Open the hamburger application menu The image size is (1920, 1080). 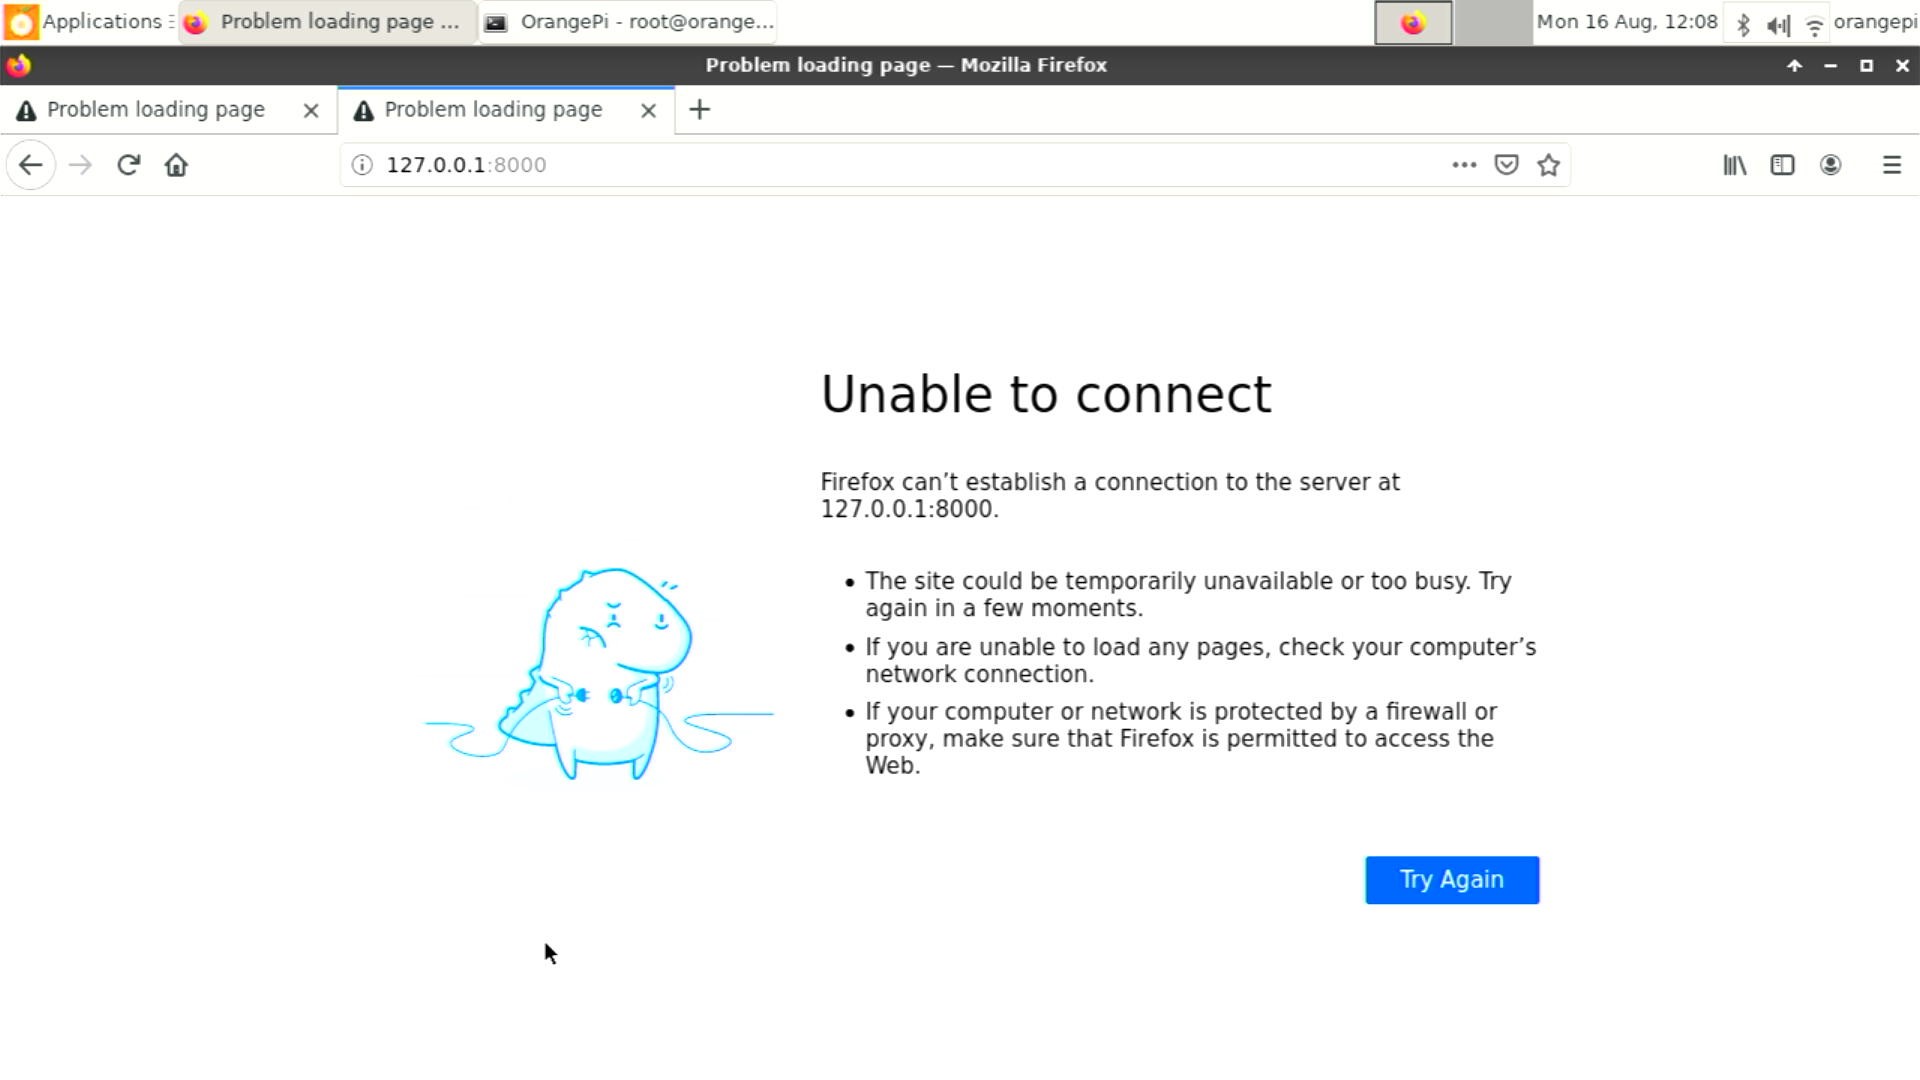[x=1891, y=165]
